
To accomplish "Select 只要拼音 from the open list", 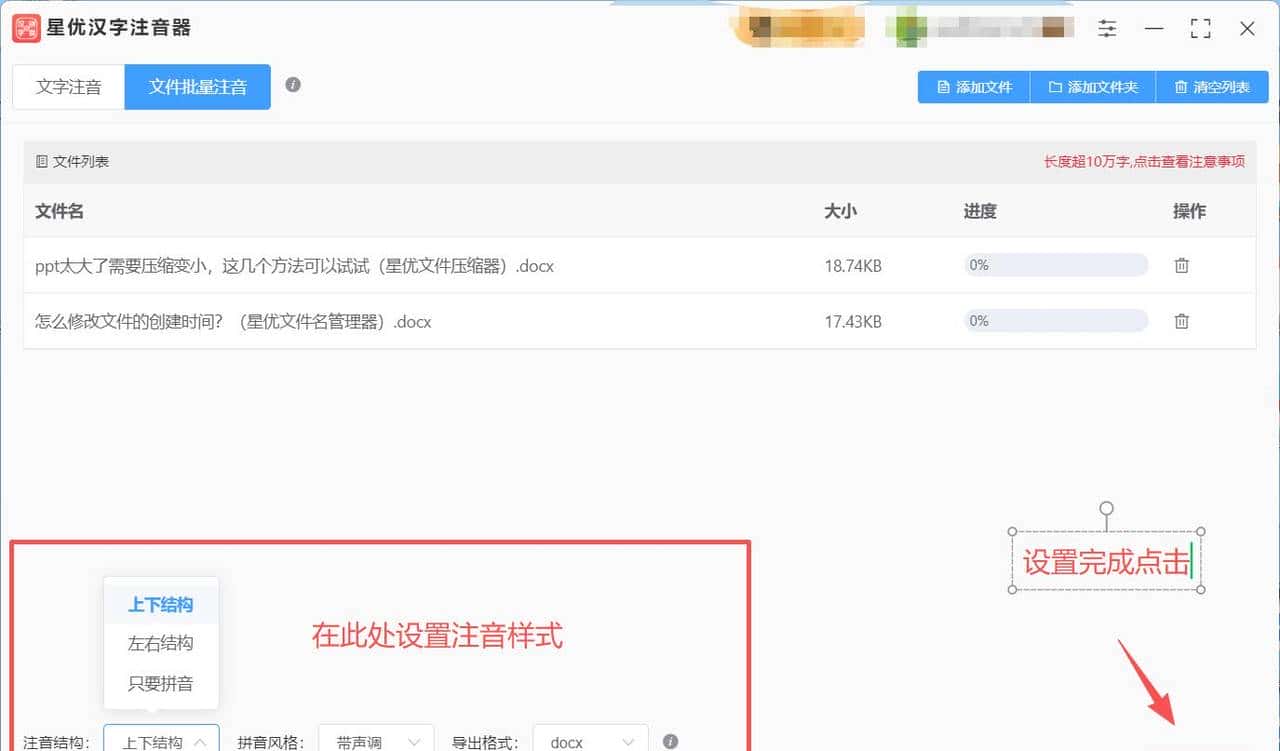I will click(161, 684).
